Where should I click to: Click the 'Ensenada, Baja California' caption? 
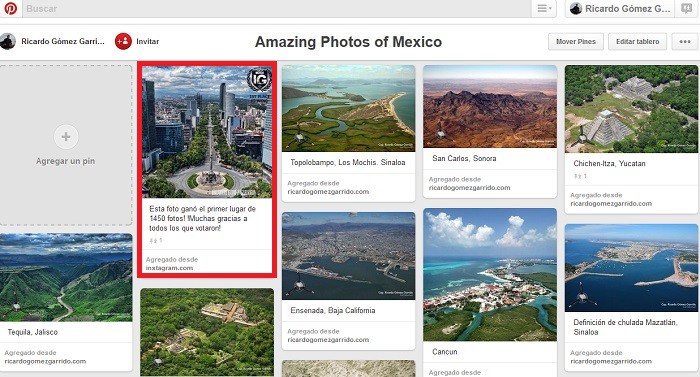[333, 310]
